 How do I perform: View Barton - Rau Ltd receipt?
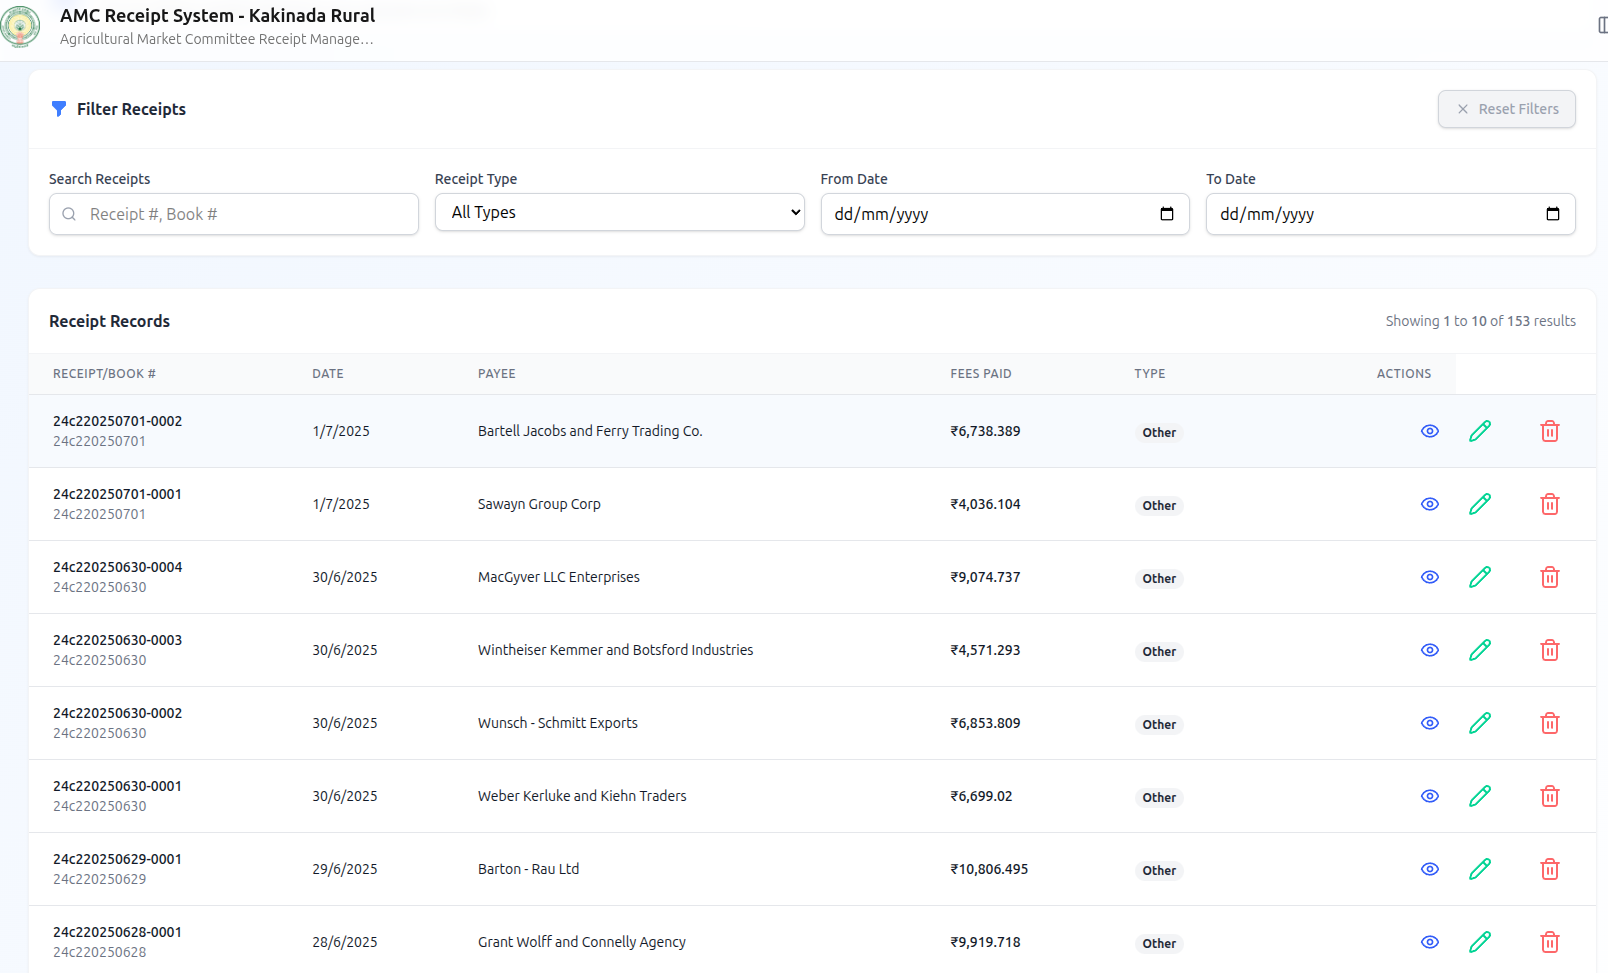pyautogui.click(x=1430, y=869)
